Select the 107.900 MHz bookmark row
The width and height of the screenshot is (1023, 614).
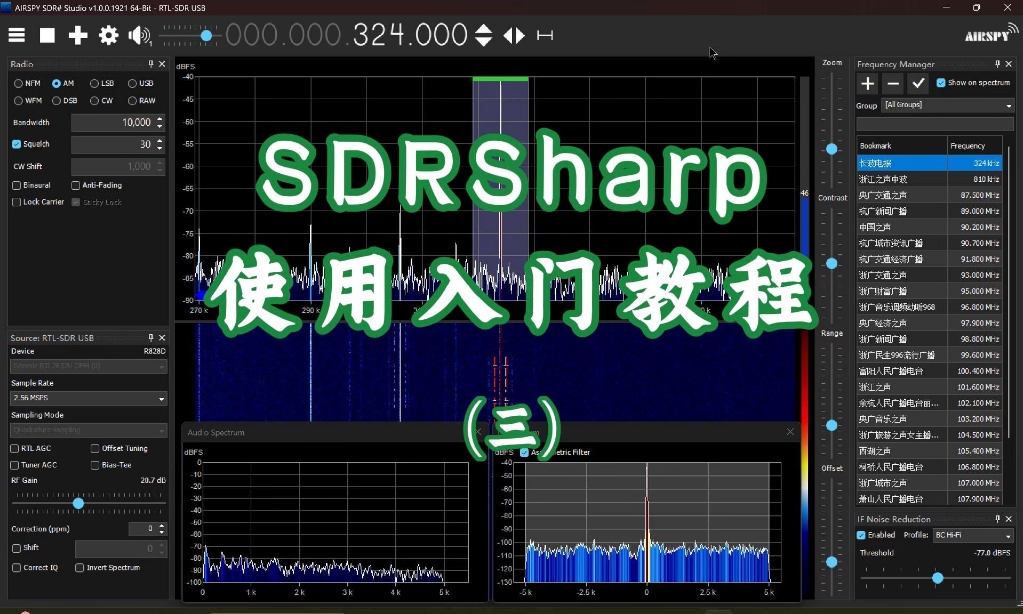tap(929, 499)
